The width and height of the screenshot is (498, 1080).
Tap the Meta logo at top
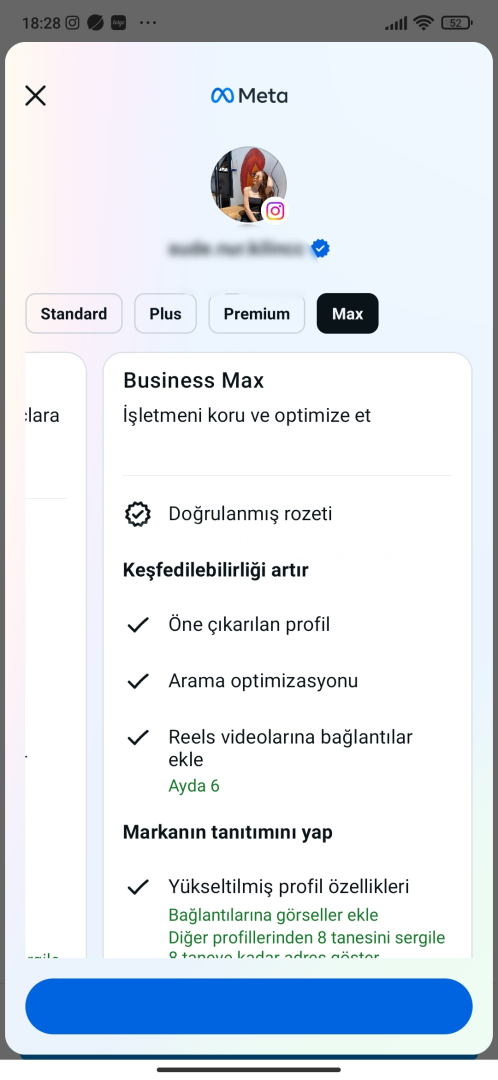click(x=249, y=96)
